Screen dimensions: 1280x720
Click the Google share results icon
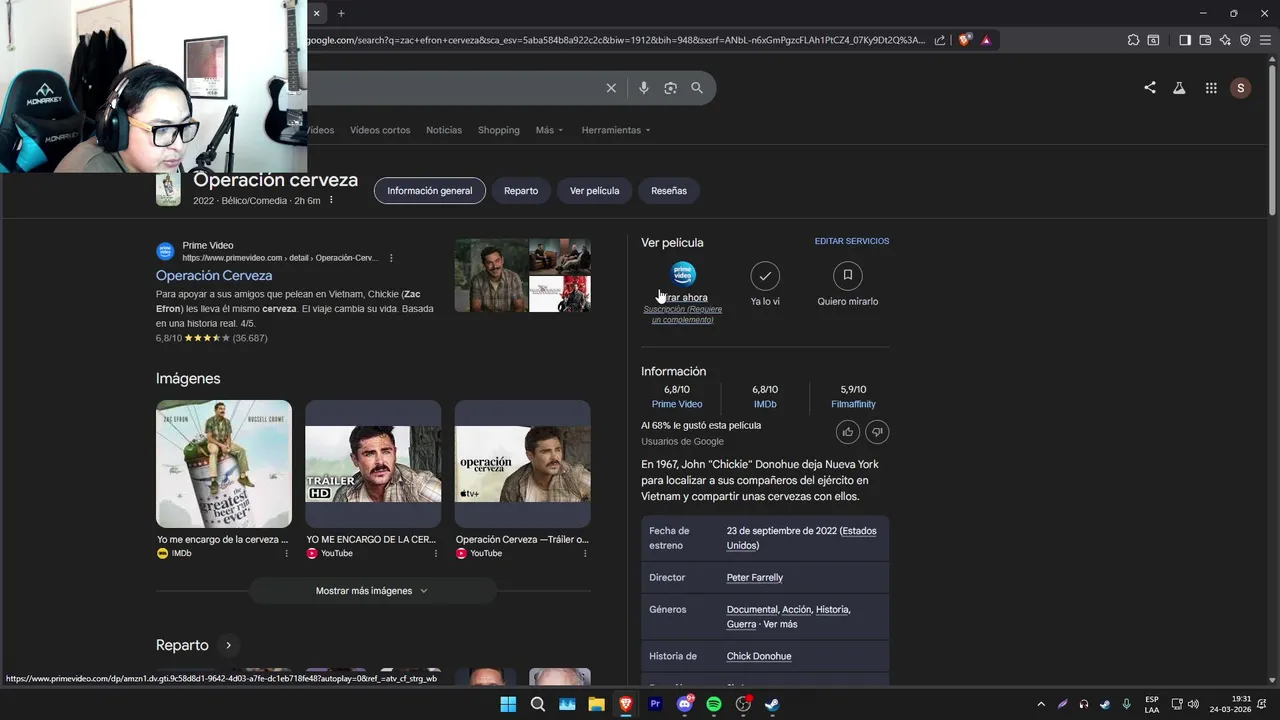coord(1150,88)
